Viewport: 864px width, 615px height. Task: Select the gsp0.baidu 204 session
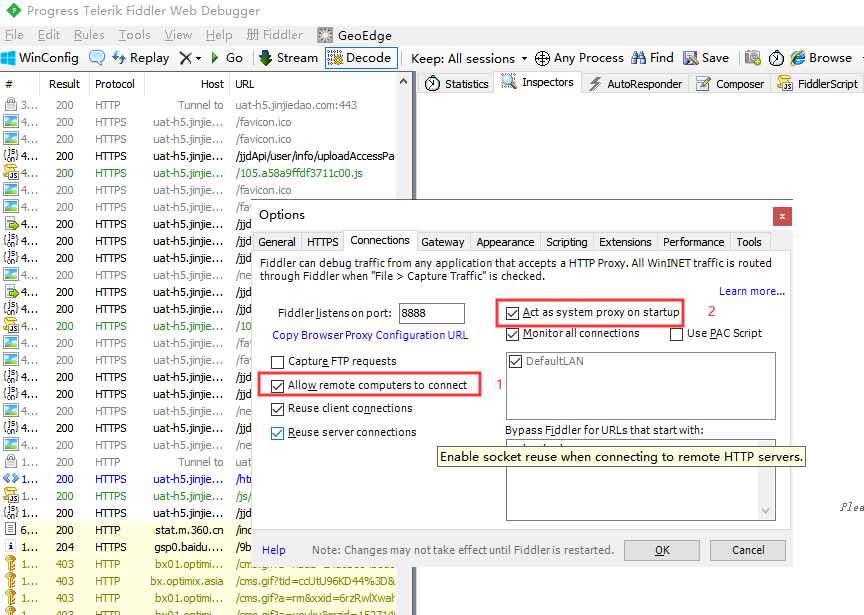(127, 547)
